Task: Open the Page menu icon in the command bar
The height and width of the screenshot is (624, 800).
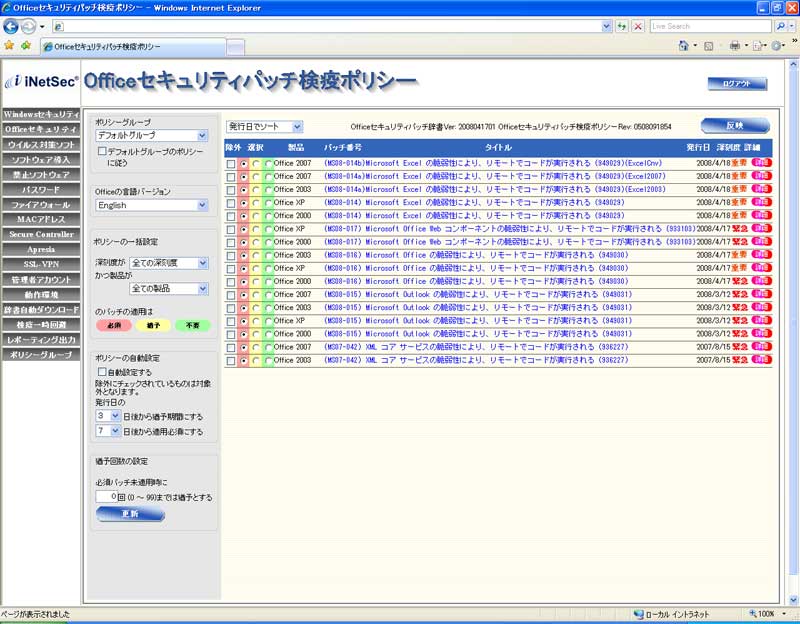Action: 758,46
